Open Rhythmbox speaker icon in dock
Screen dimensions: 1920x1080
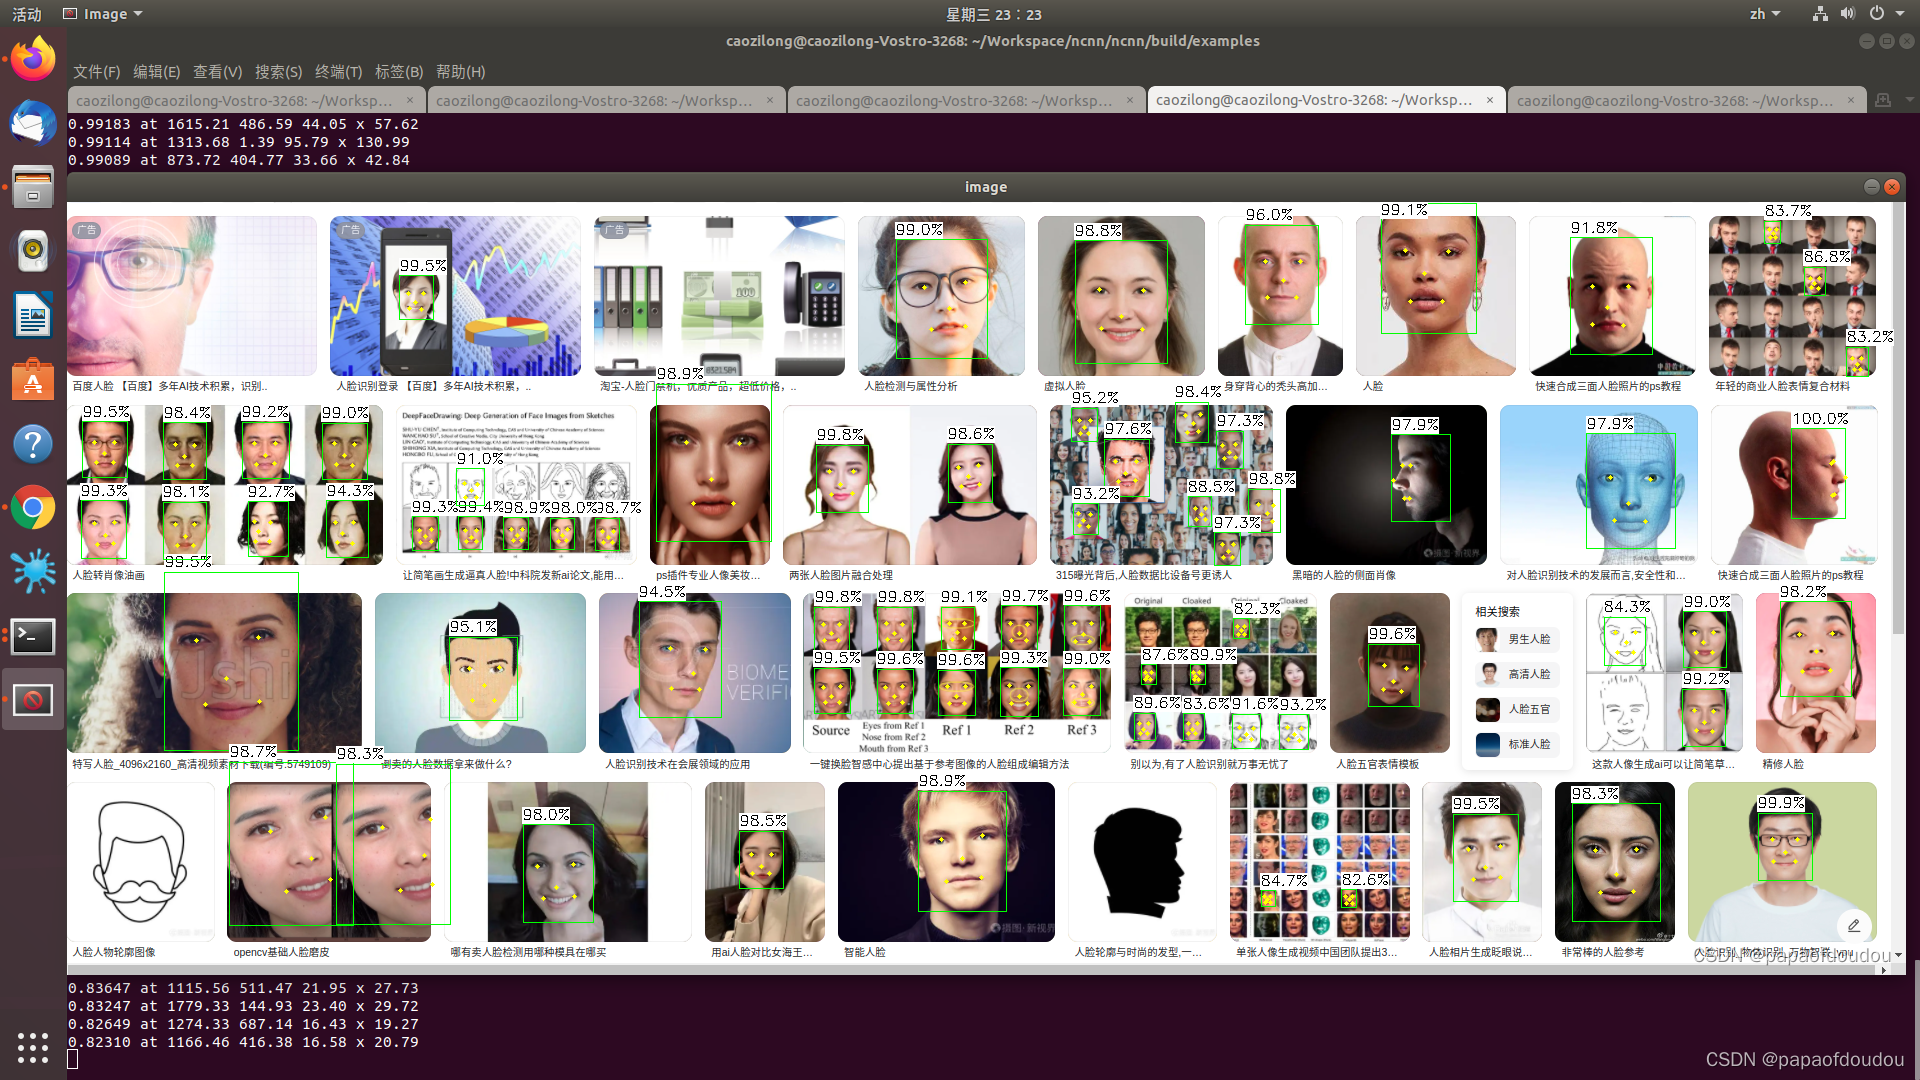[x=33, y=251]
